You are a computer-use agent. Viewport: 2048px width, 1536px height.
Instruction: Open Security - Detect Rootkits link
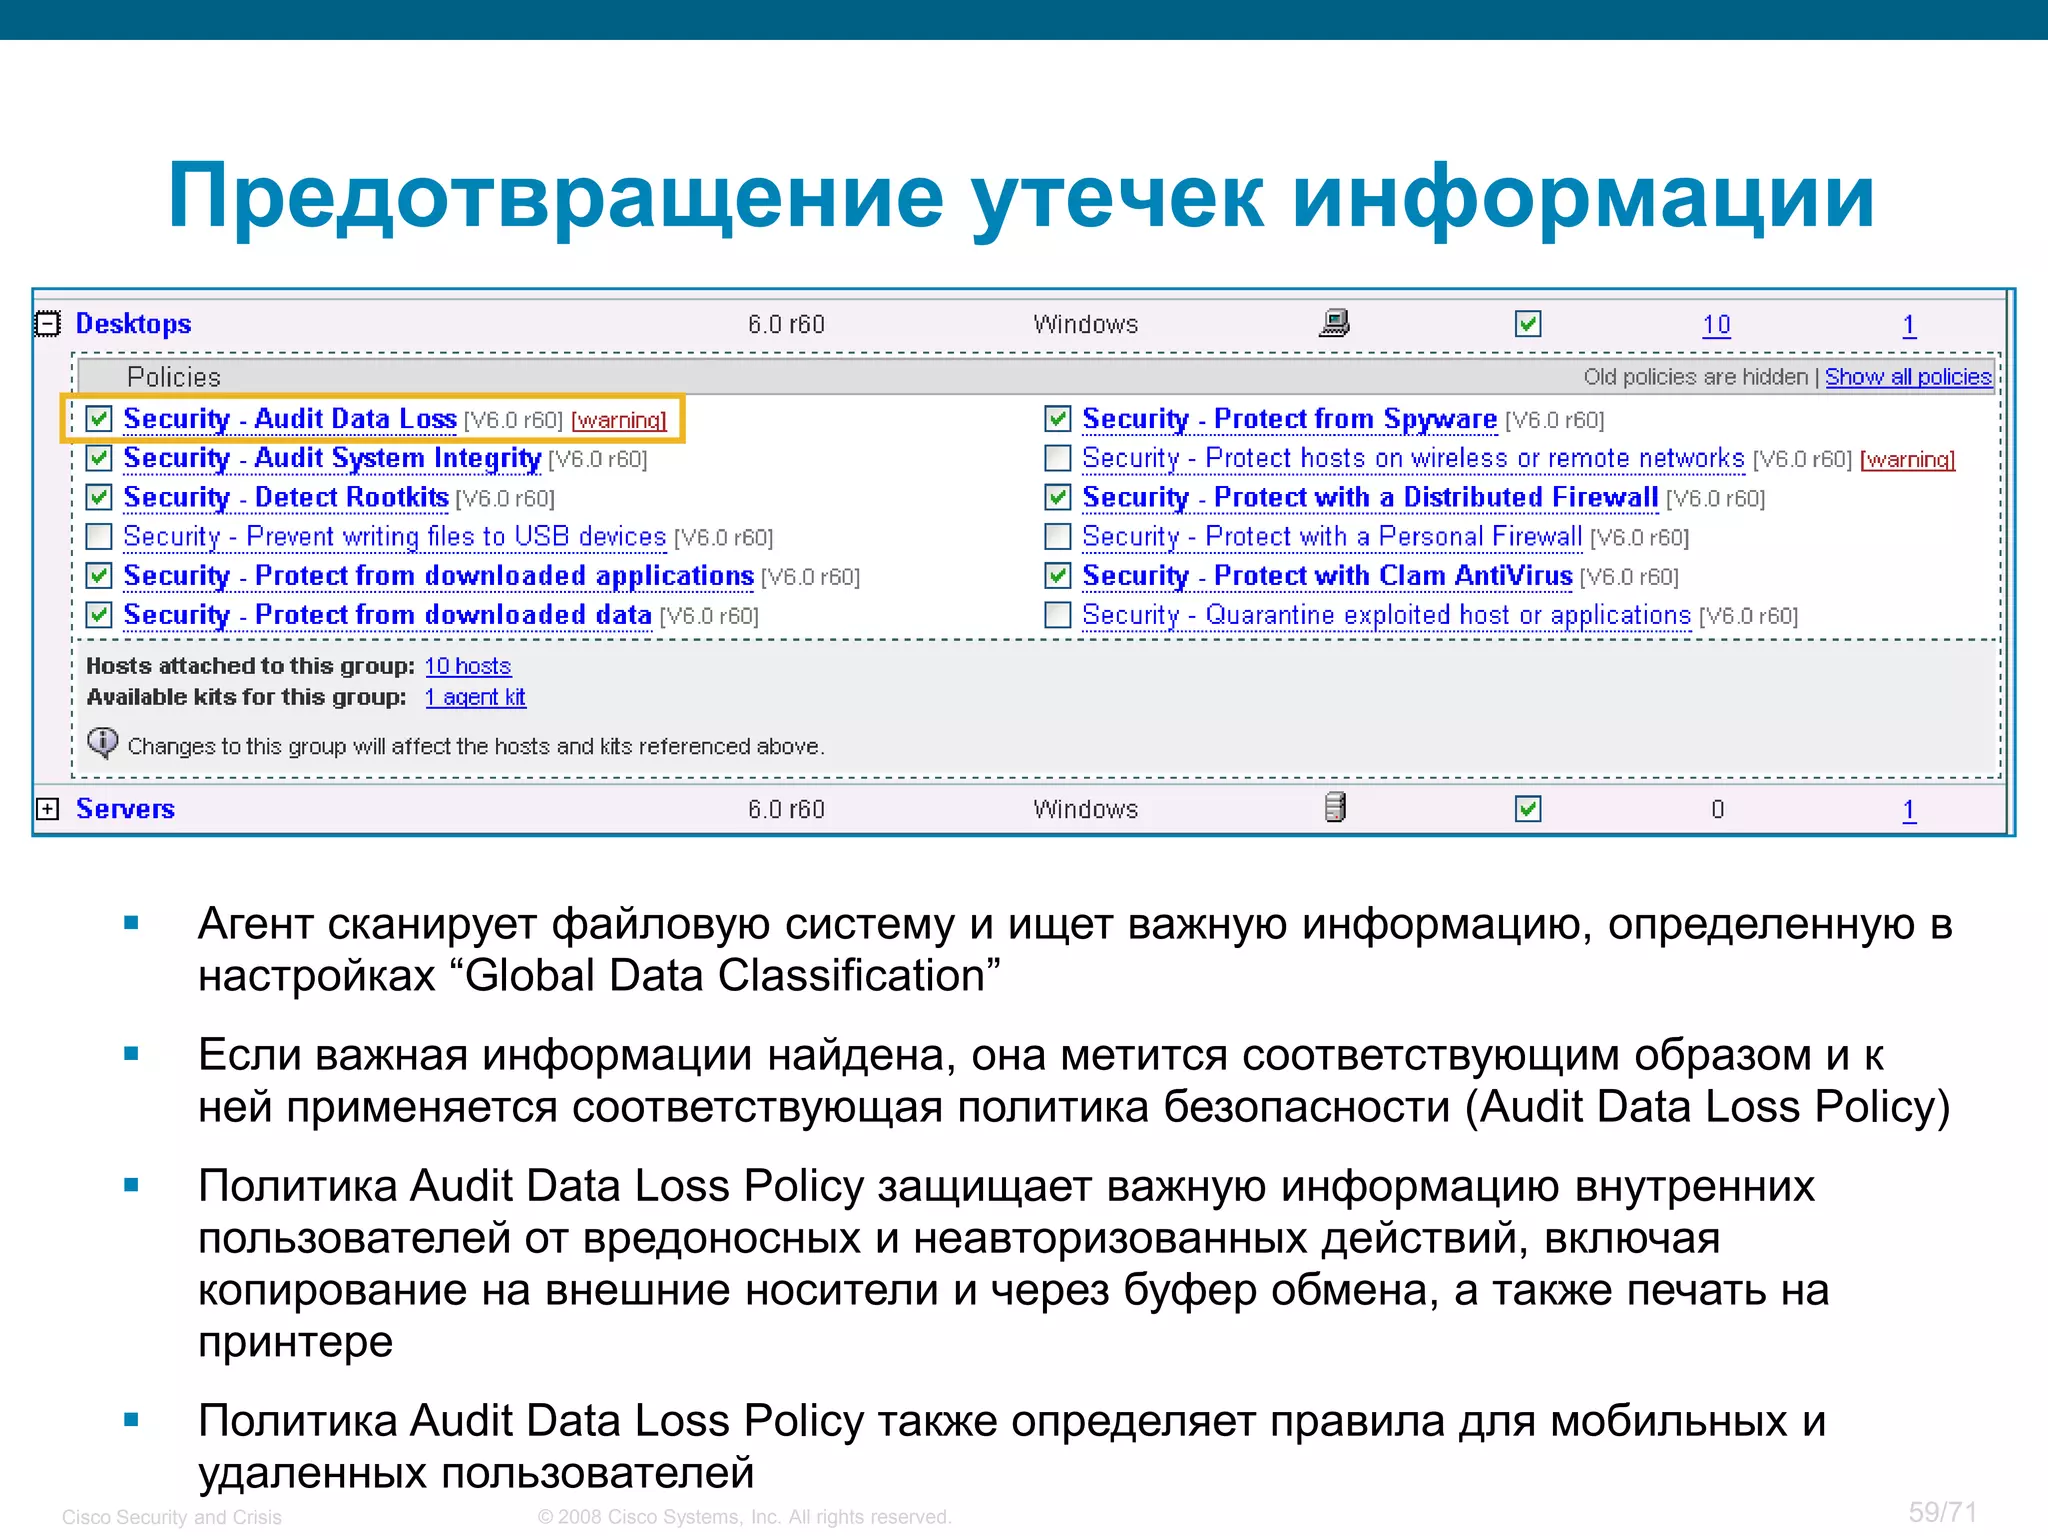tap(286, 498)
